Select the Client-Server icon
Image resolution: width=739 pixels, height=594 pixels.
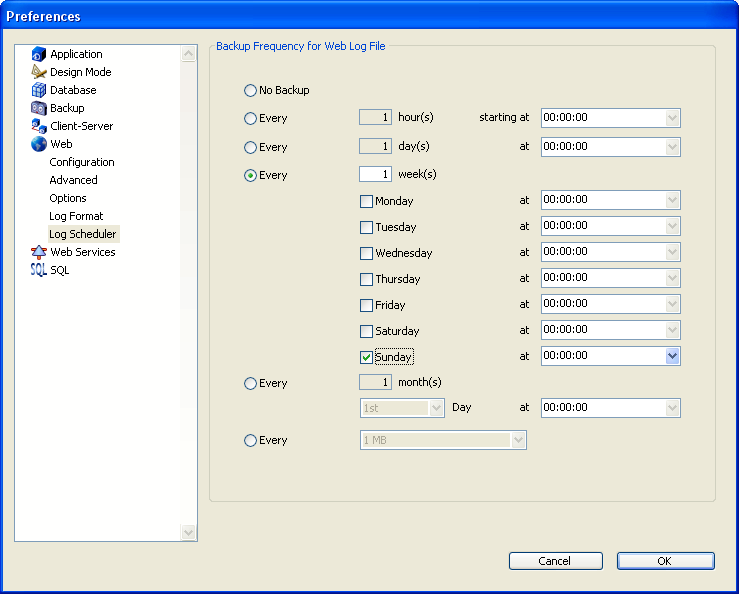(39, 126)
